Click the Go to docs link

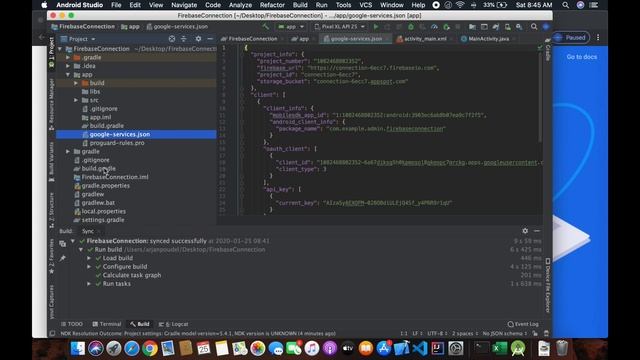click(x=582, y=57)
